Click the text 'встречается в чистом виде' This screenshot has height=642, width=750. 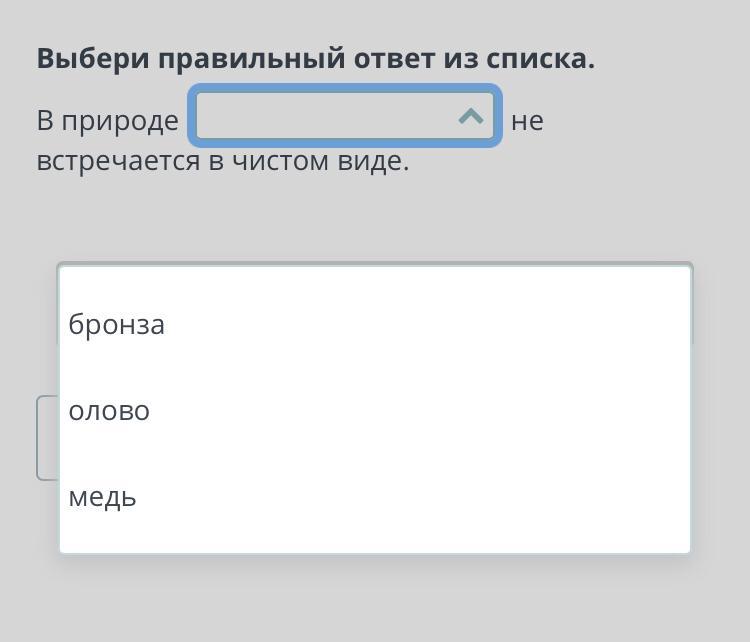click(x=223, y=161)
